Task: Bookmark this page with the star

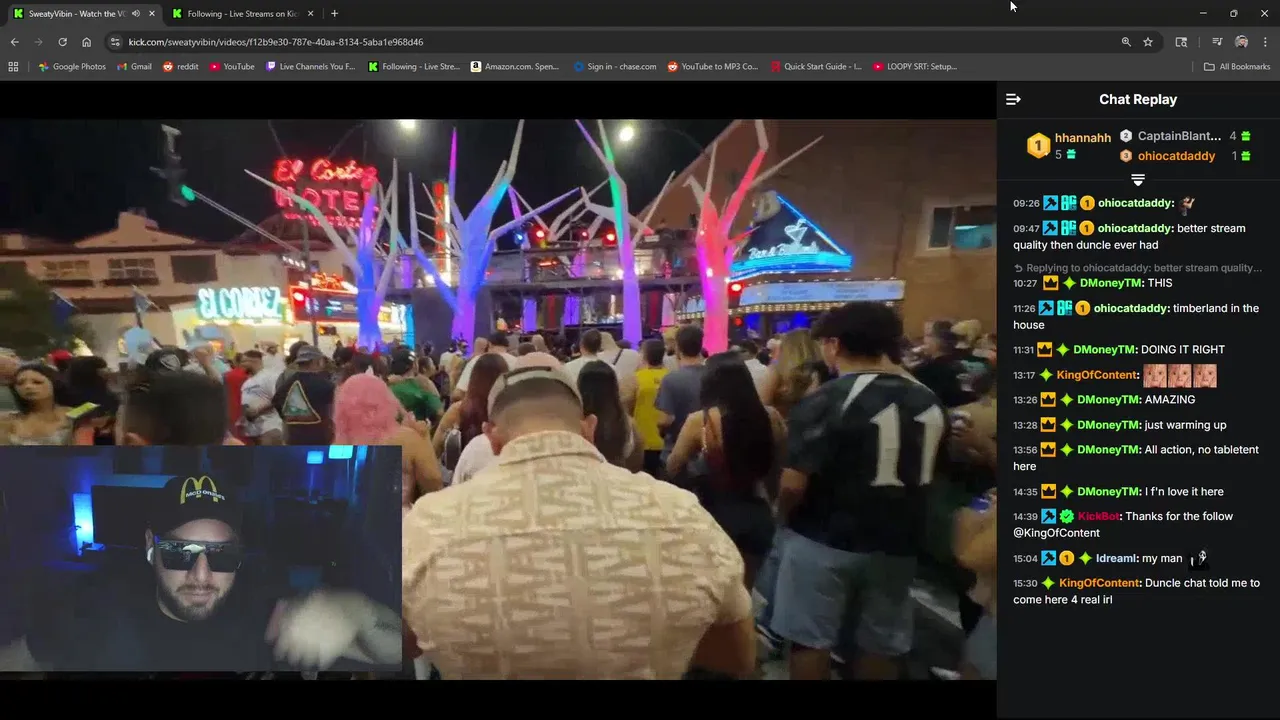Action: pos(1148,42)
